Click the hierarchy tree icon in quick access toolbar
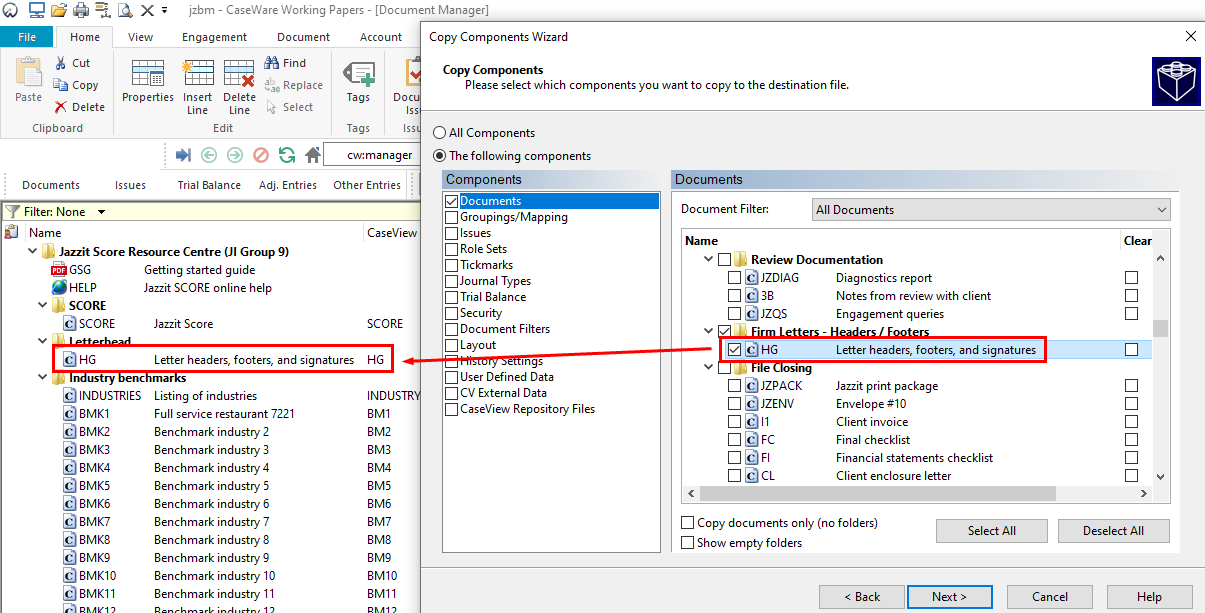Screen dimensions: 1205x613 pos(102,10)
